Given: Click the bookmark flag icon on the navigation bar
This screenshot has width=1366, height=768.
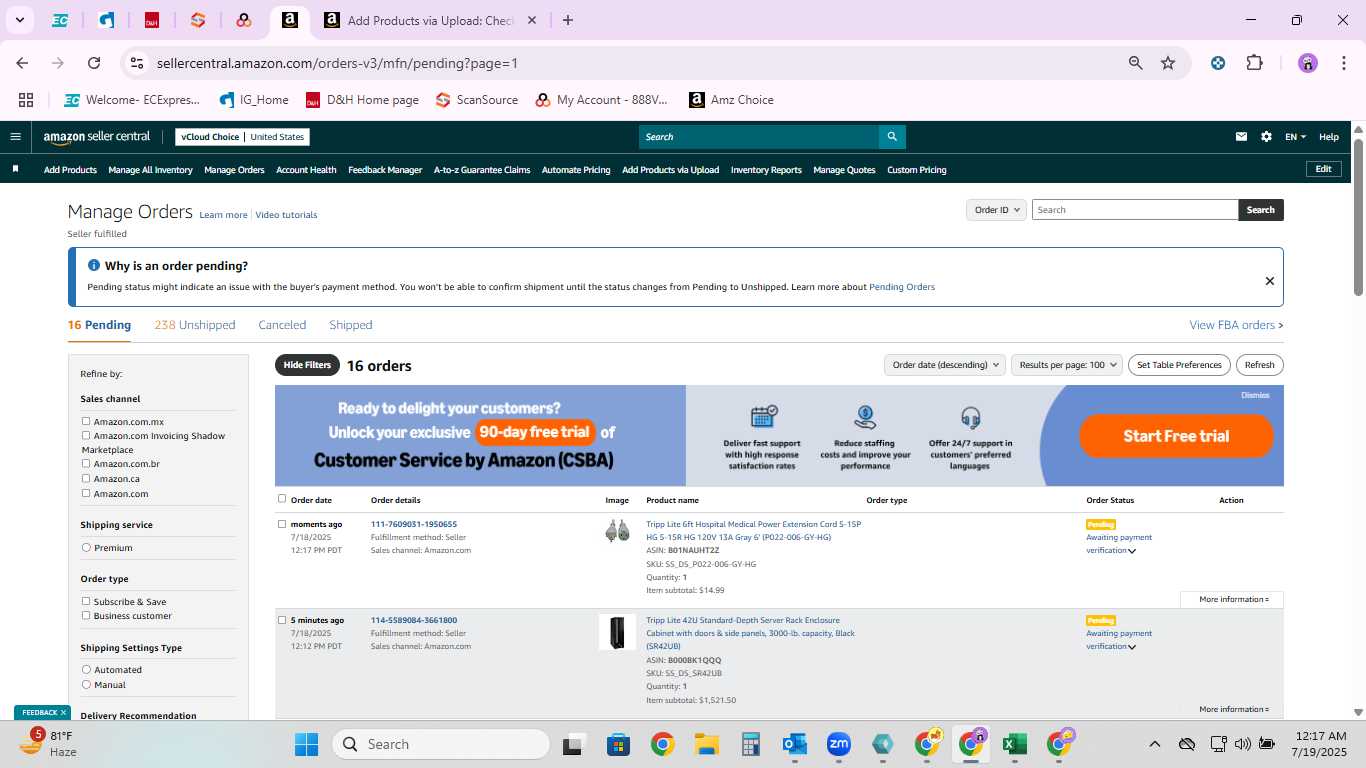Looking at the screenshot, I should pos(15,169).
